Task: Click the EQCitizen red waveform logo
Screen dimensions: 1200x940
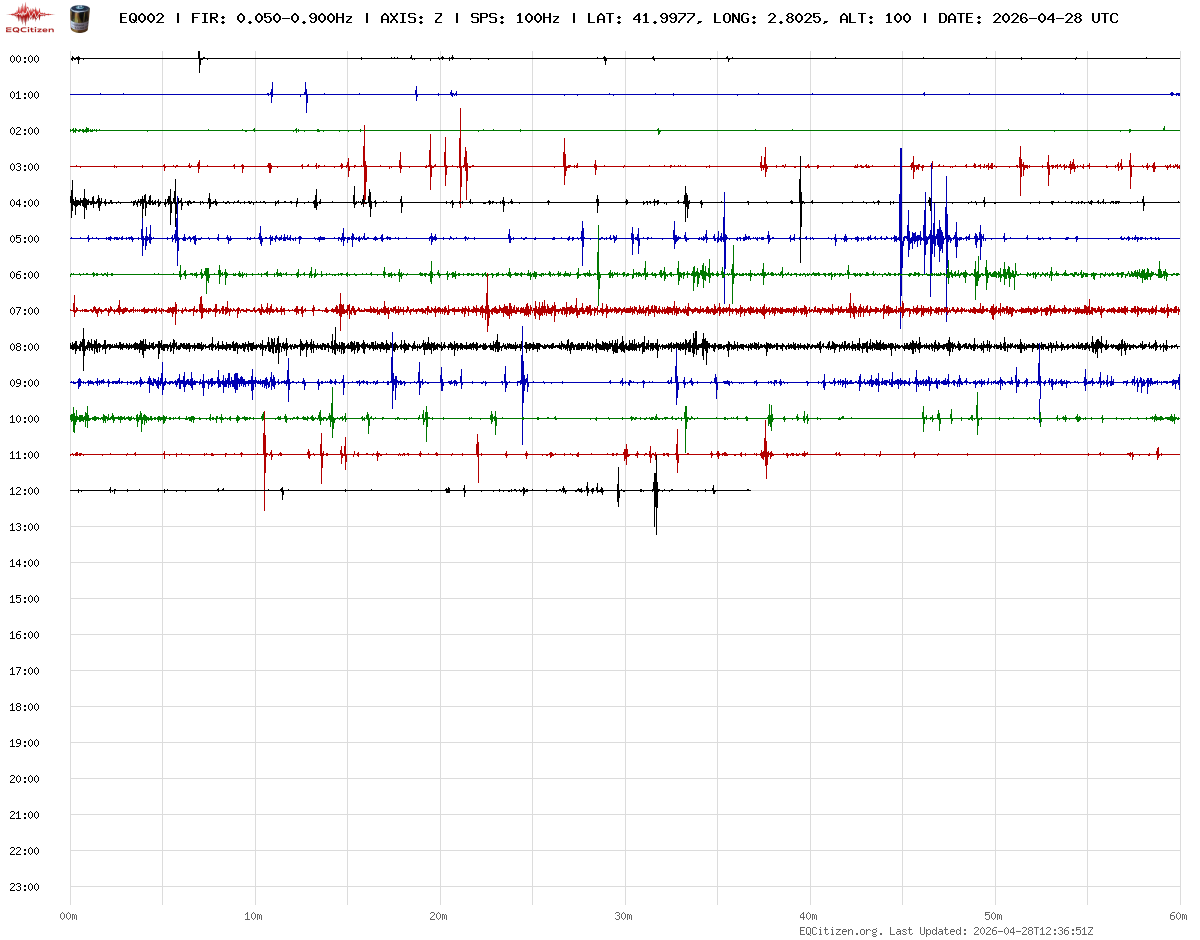Action: click(30, 16)
